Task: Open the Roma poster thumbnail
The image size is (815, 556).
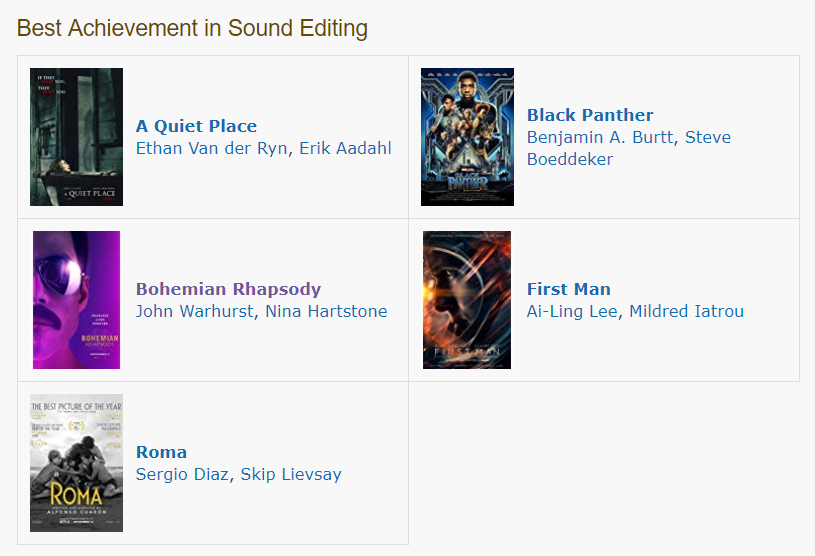Action: click(x=76, y=463)
